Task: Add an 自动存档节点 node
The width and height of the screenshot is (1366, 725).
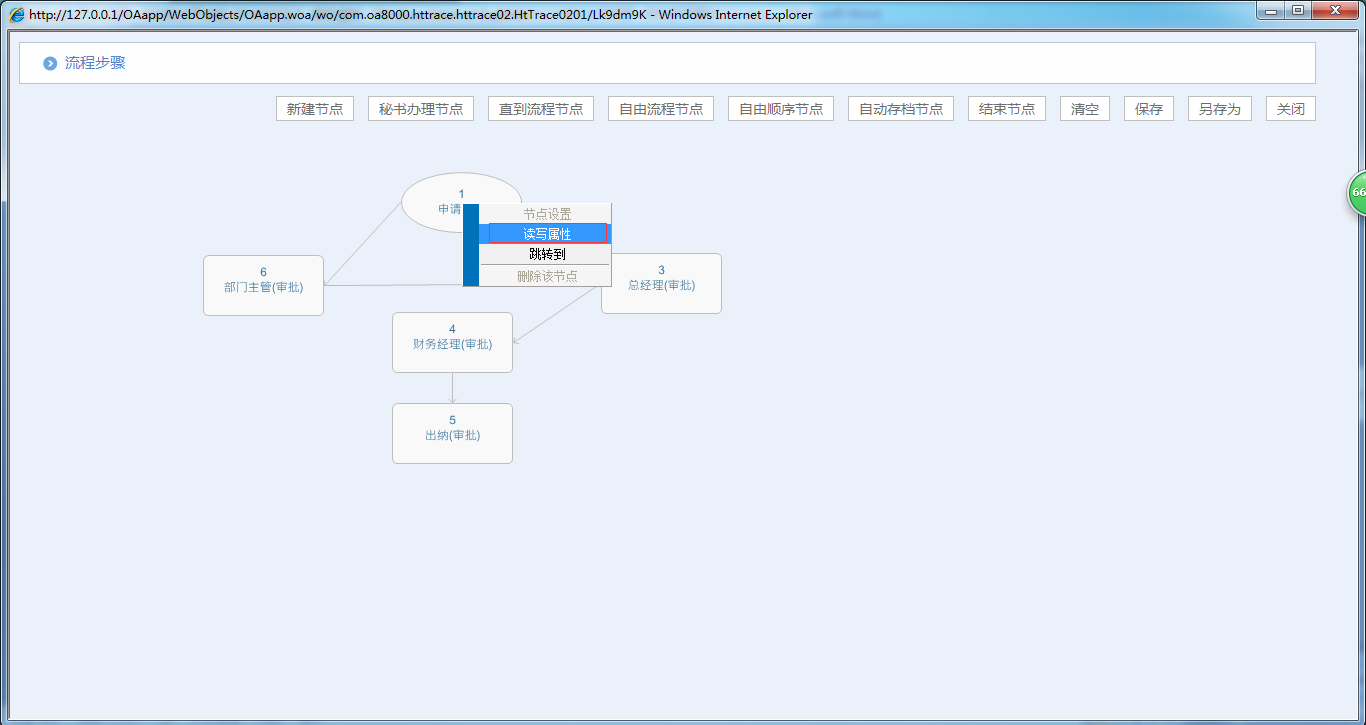Action: coord(901,109)
